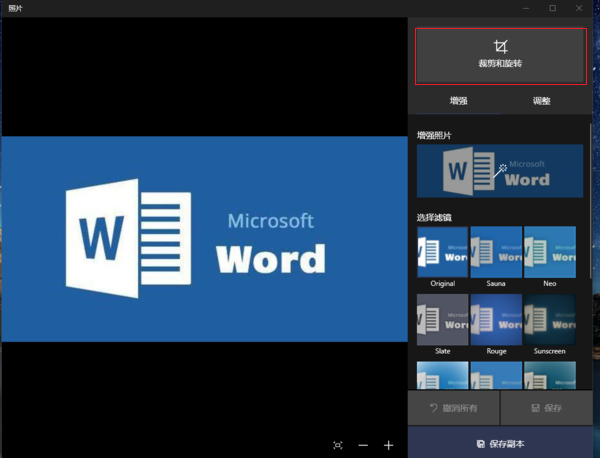Switch to the 增强 tab

458,101
